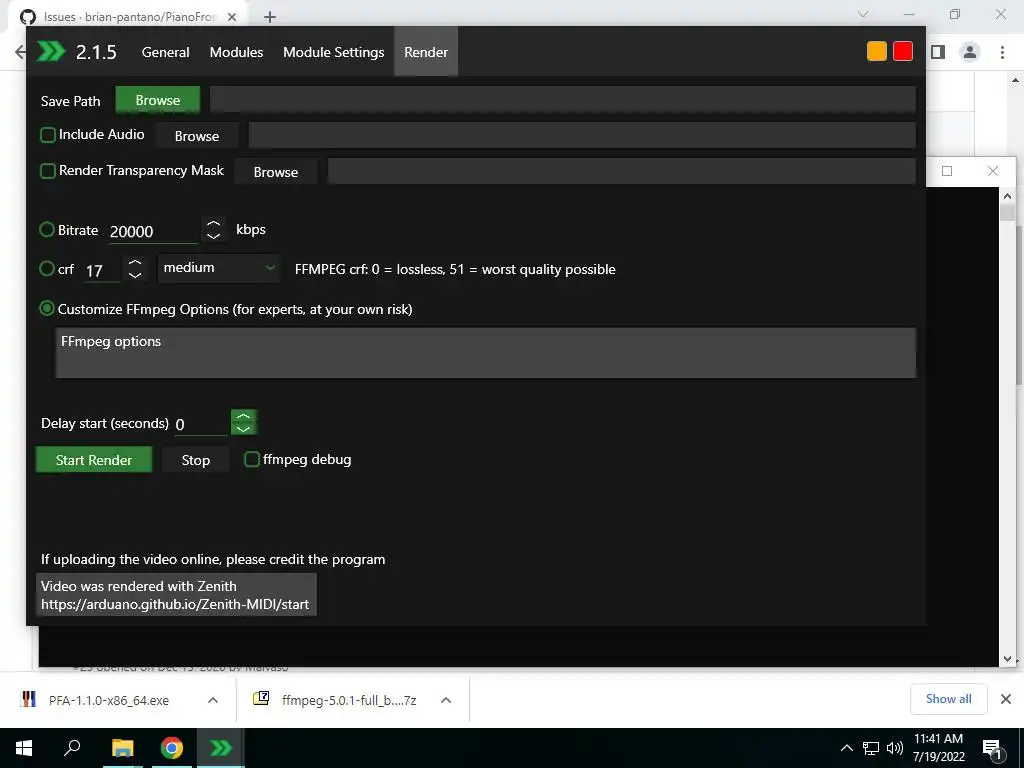Image resolution: width=1024 pixels, height=768 pixels.
Task: Click the volume speaker icon
Action: [895, 748]
